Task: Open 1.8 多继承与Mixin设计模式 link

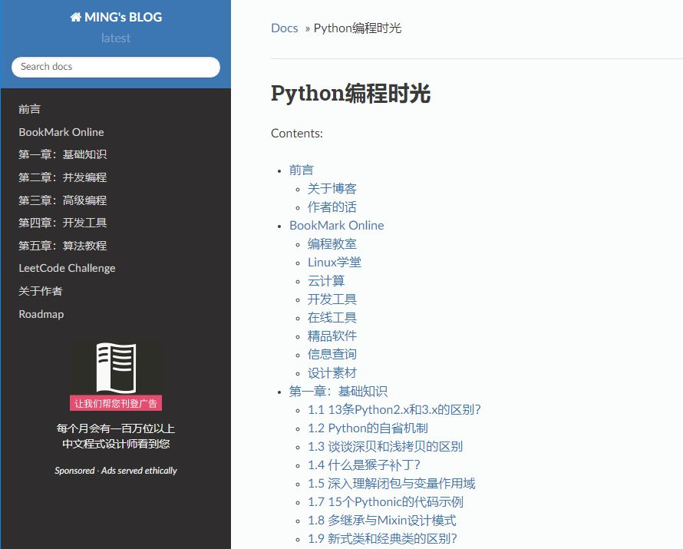Action: [x=382, y=520]
